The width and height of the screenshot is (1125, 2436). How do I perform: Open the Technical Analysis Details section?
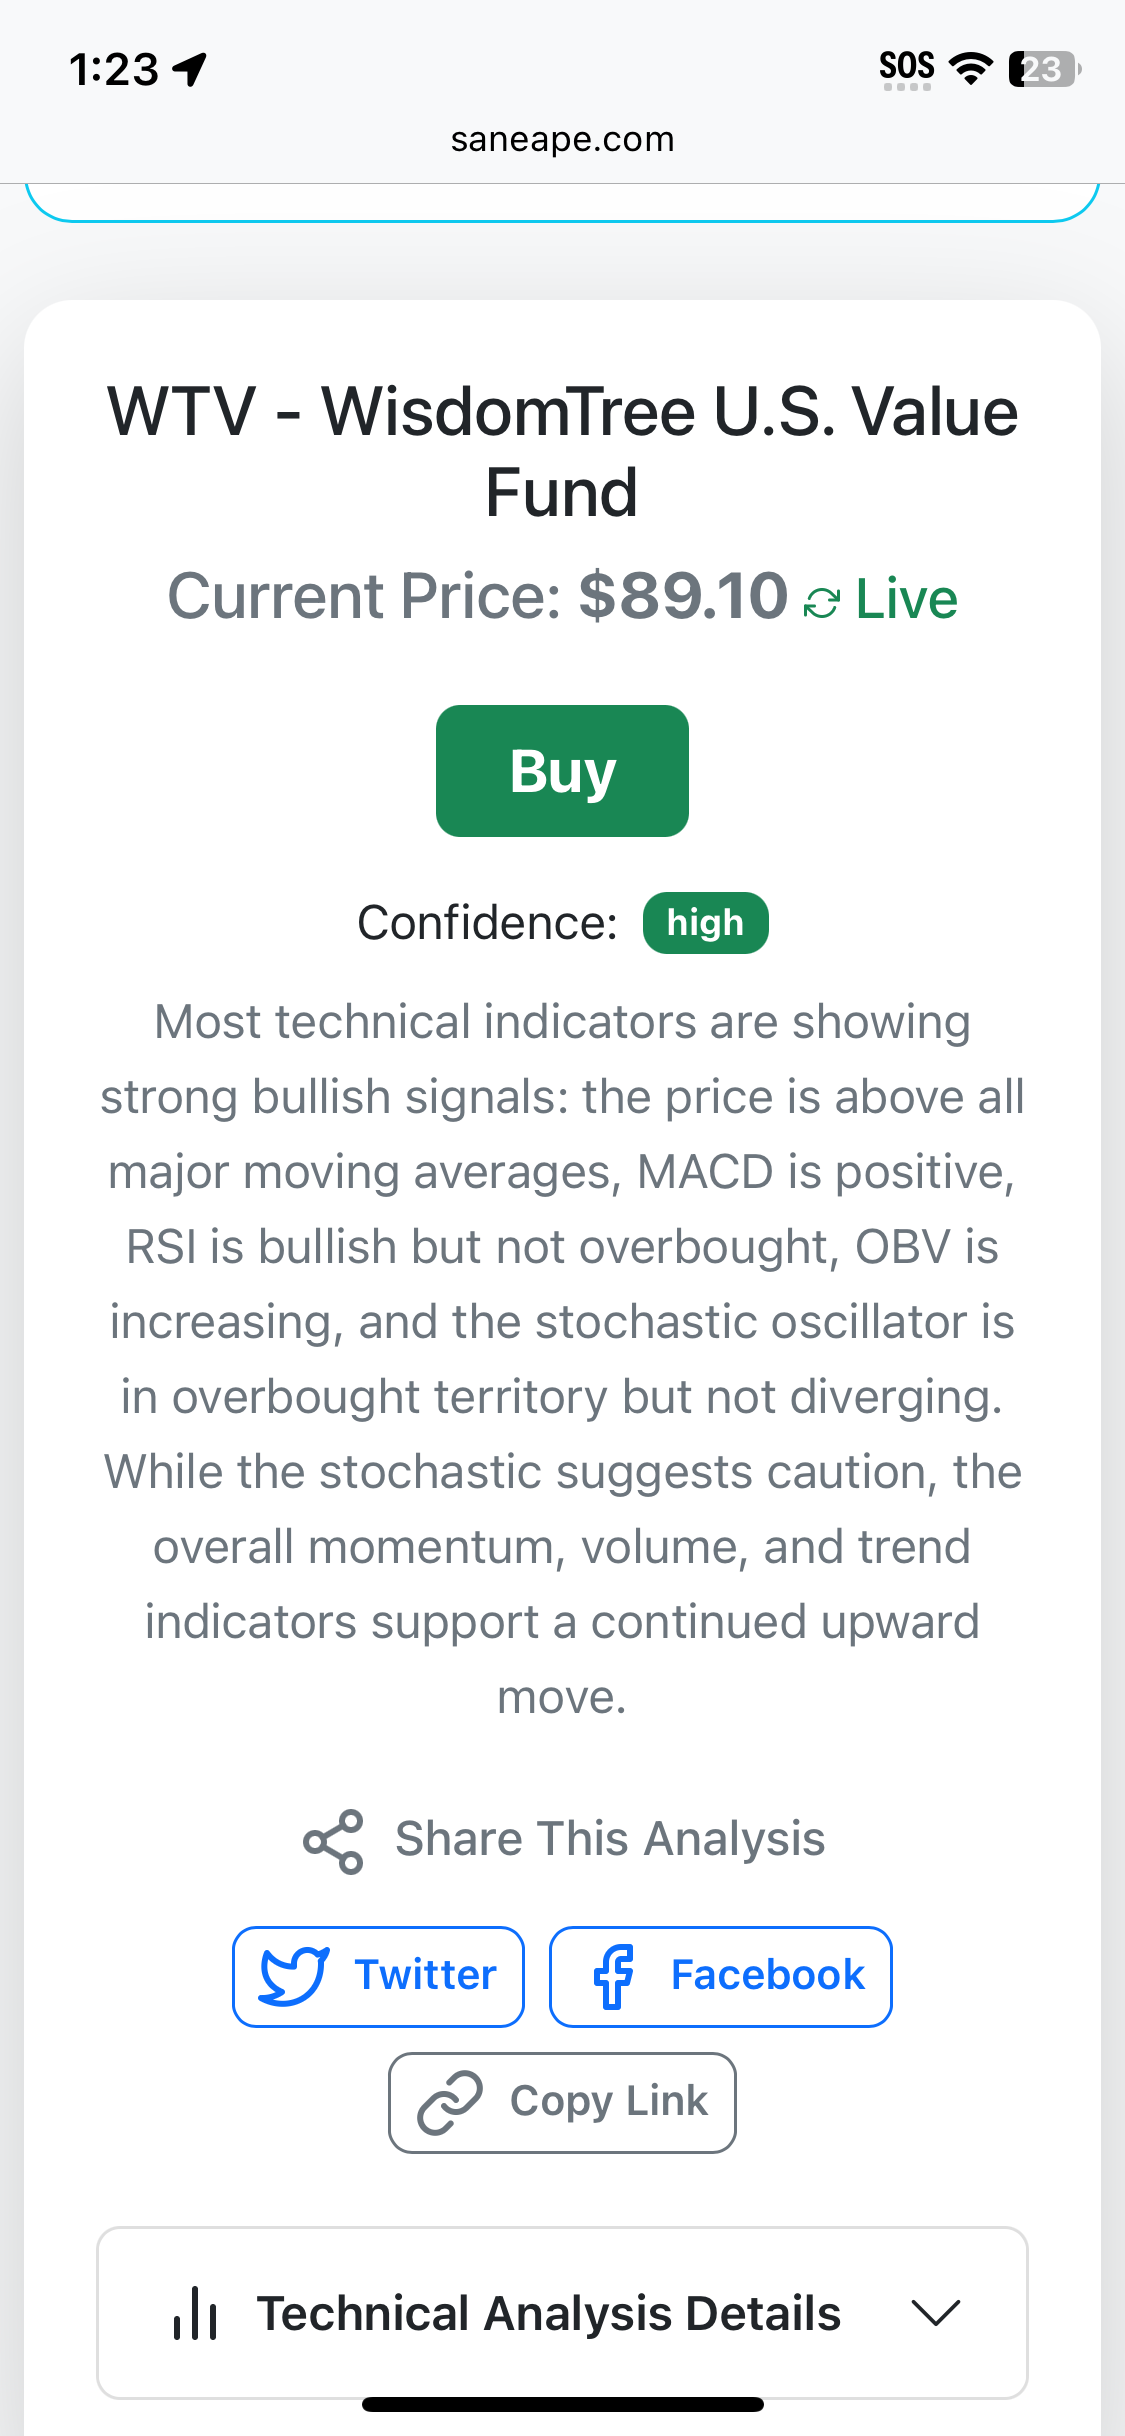pyautogui.click(x=562, y=2312)
